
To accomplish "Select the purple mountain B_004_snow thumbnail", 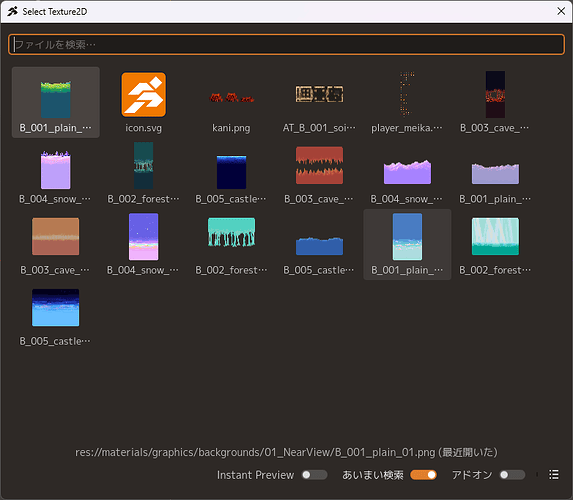I will click(407, 173).
